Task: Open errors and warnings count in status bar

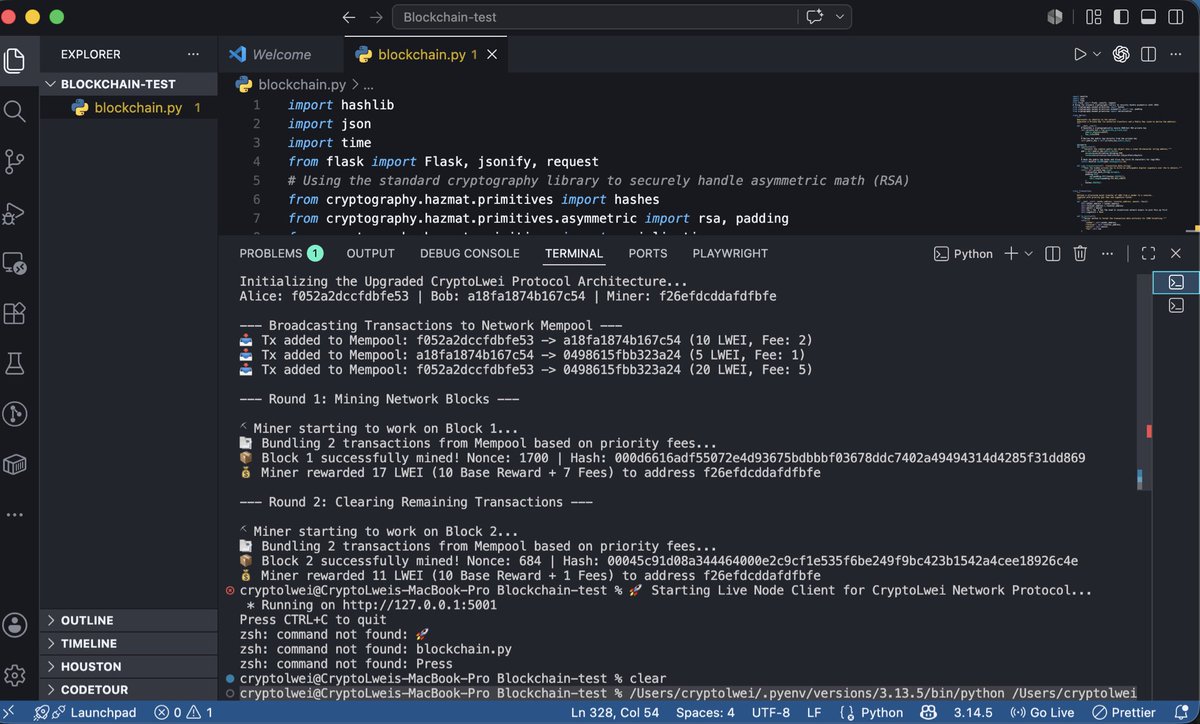Action: tap(183, 713)
